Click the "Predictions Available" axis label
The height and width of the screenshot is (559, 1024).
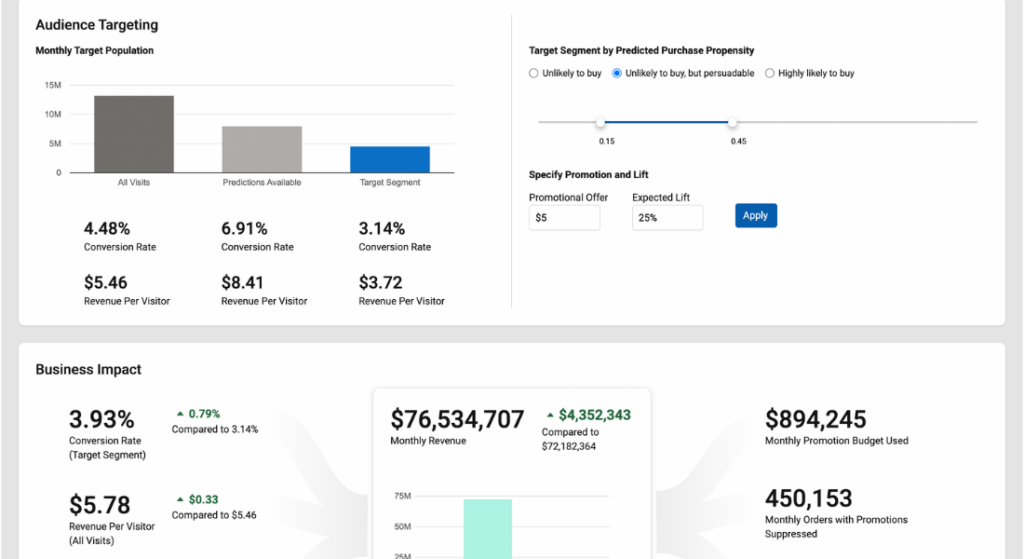click(262, 182)
